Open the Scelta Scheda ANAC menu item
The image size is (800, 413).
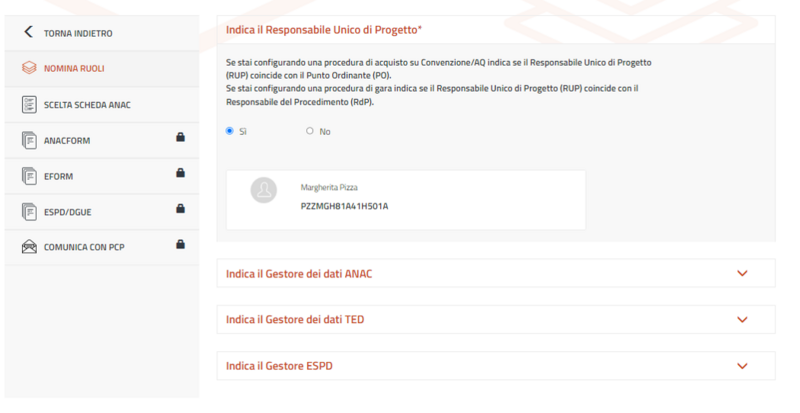(87, 105)
